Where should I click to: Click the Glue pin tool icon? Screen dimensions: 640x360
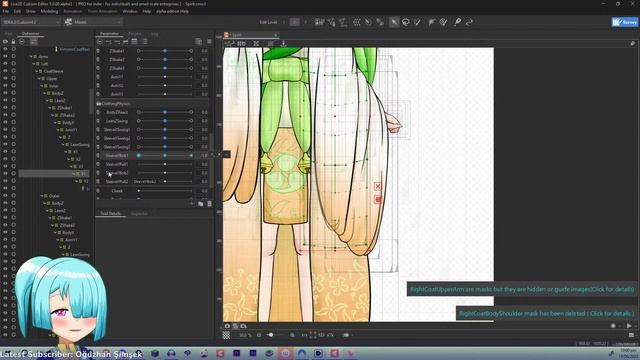click(x=458, y=22)
